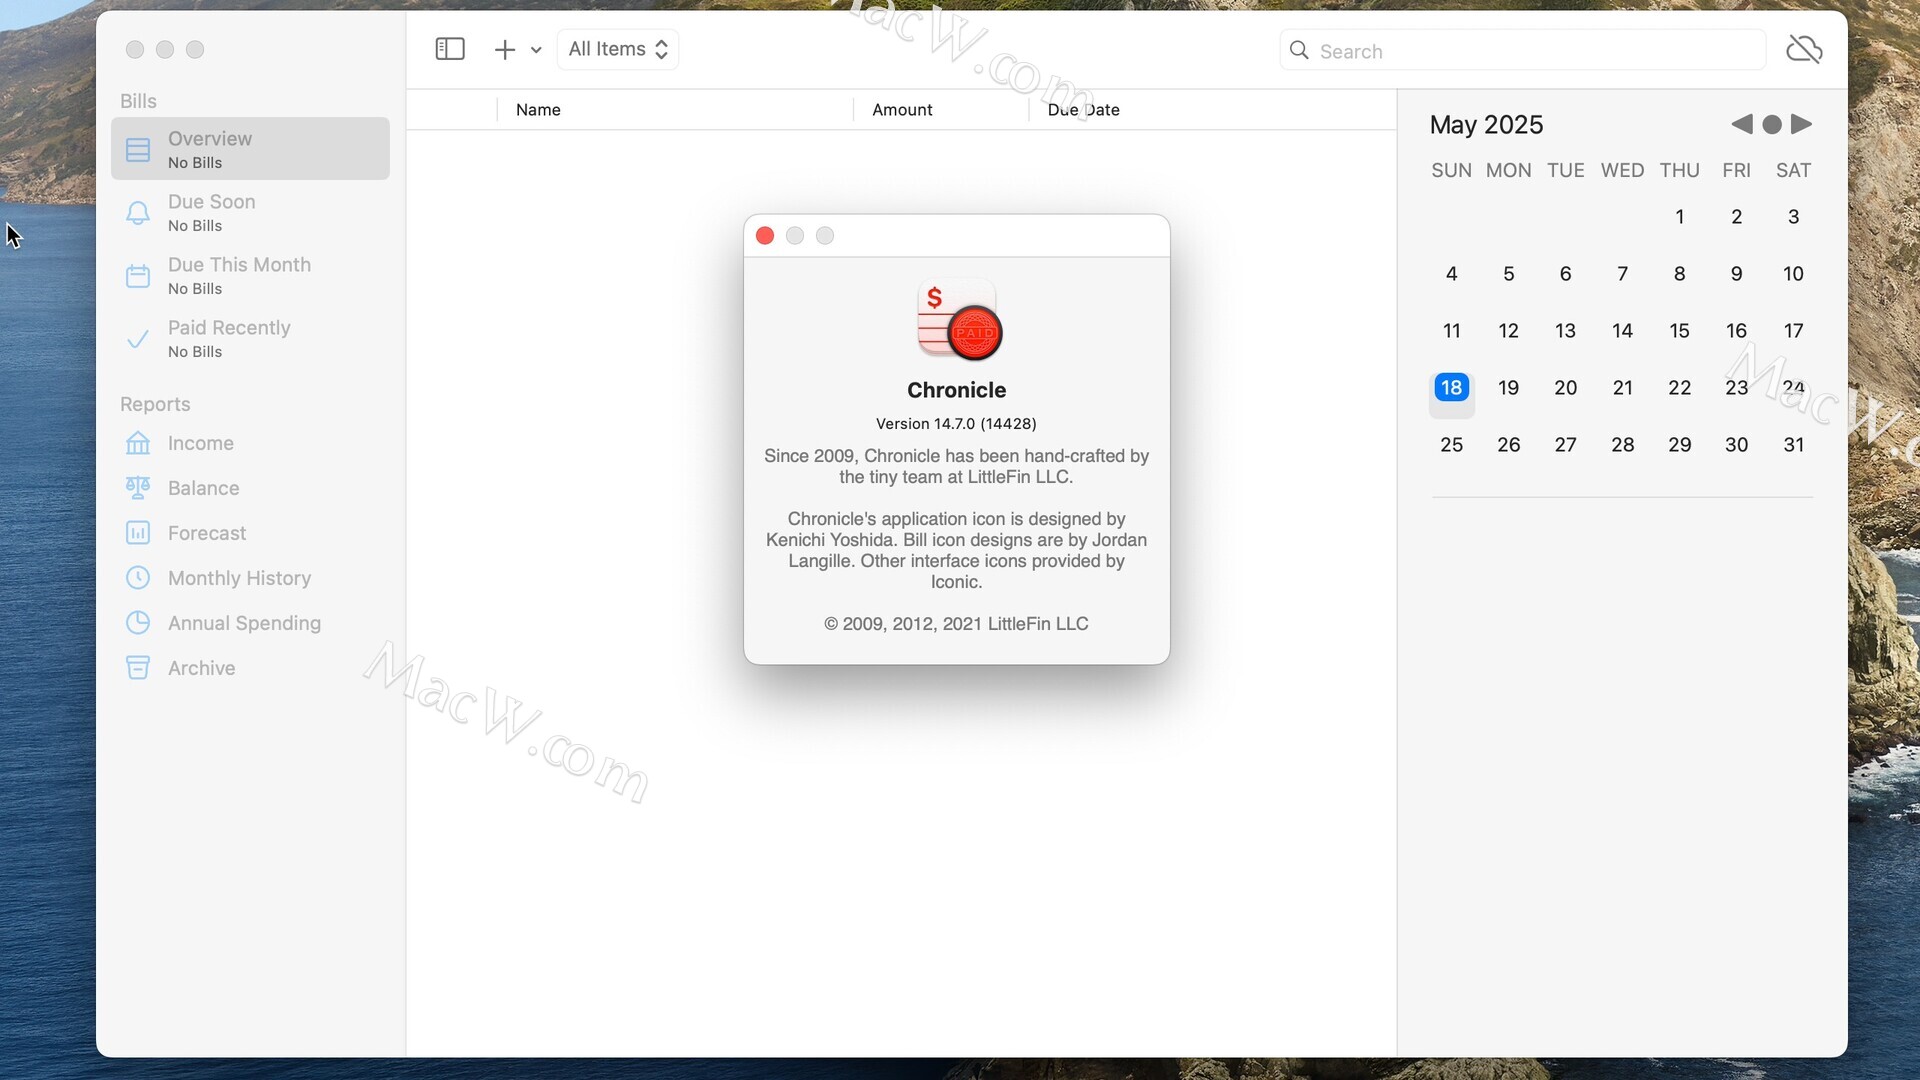Click the Annual Spending pie icon
1920x1080 pixels.
138,623
